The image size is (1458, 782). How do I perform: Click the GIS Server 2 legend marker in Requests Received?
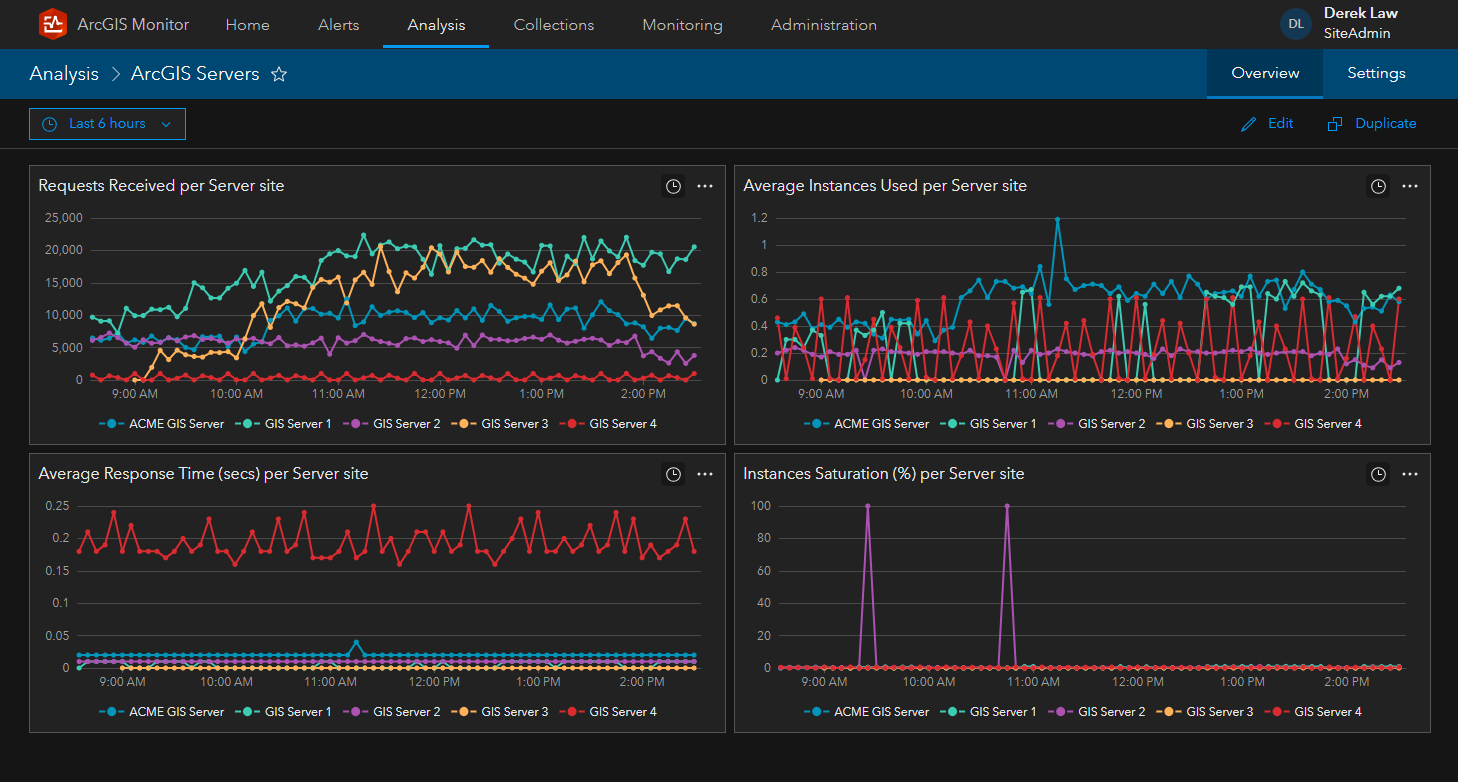[x=356, y=424]
